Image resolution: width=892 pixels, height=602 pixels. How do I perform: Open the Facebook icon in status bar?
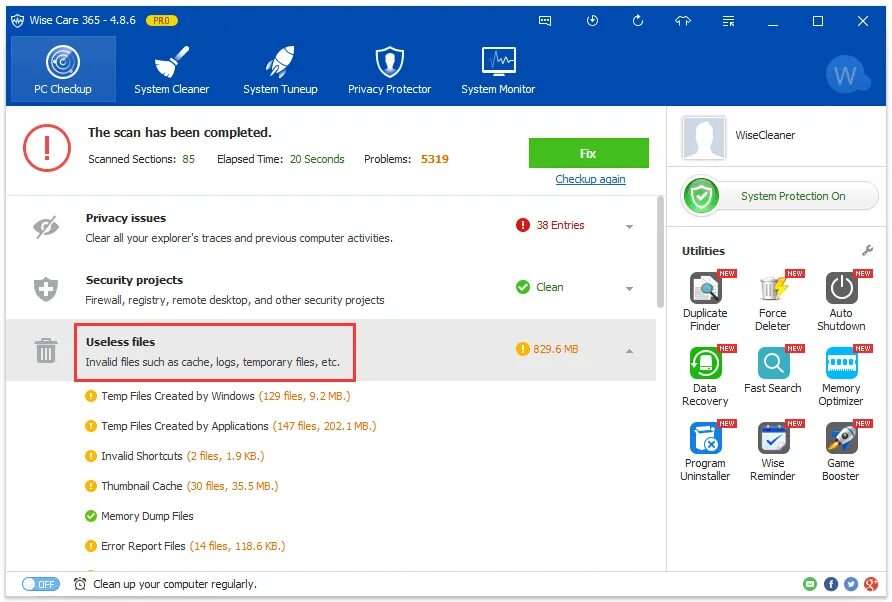pyautogui.click(x=831, y=584)
